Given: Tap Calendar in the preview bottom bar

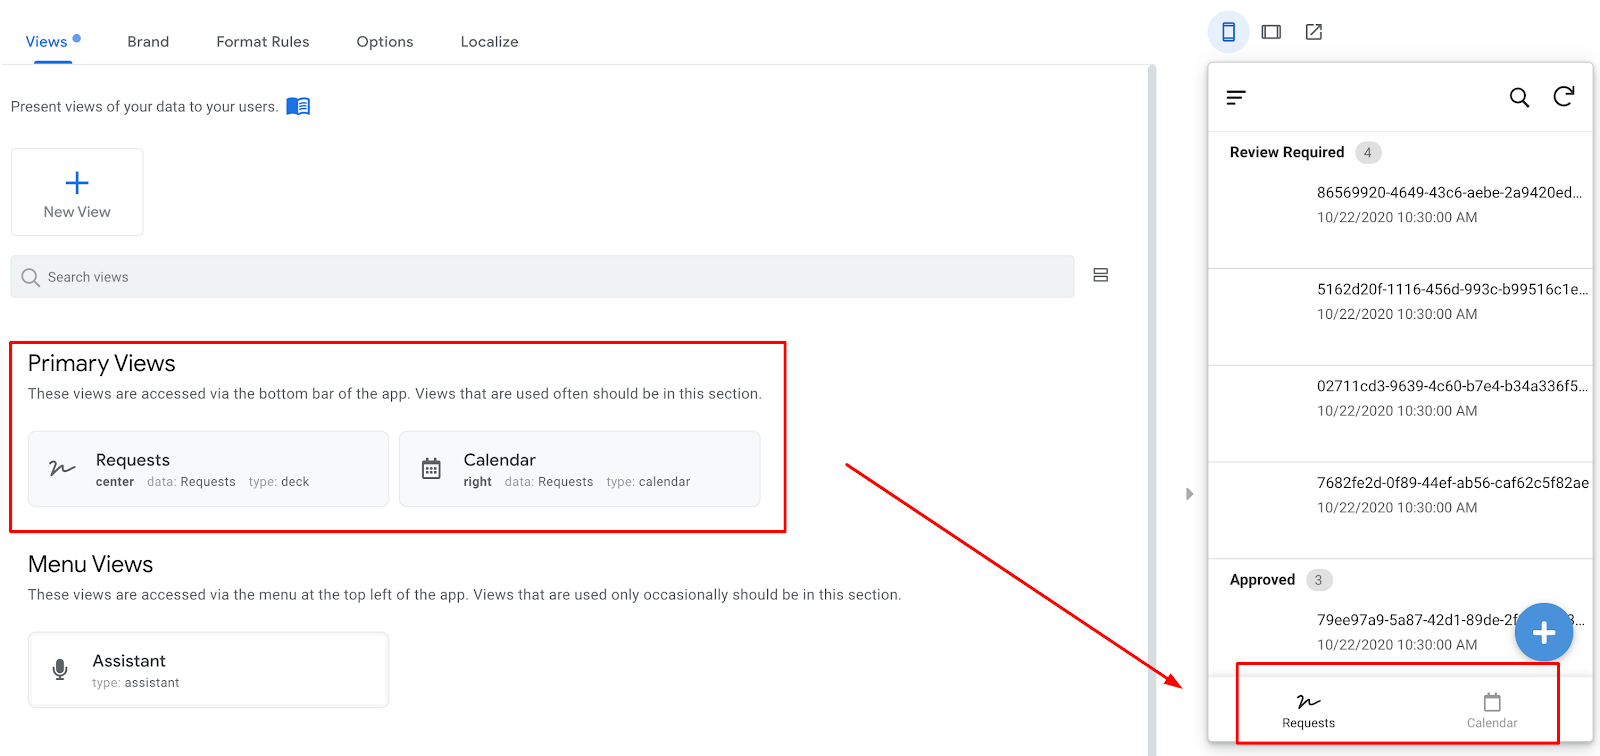Looking at the screenshot, I should point(1492,710).
